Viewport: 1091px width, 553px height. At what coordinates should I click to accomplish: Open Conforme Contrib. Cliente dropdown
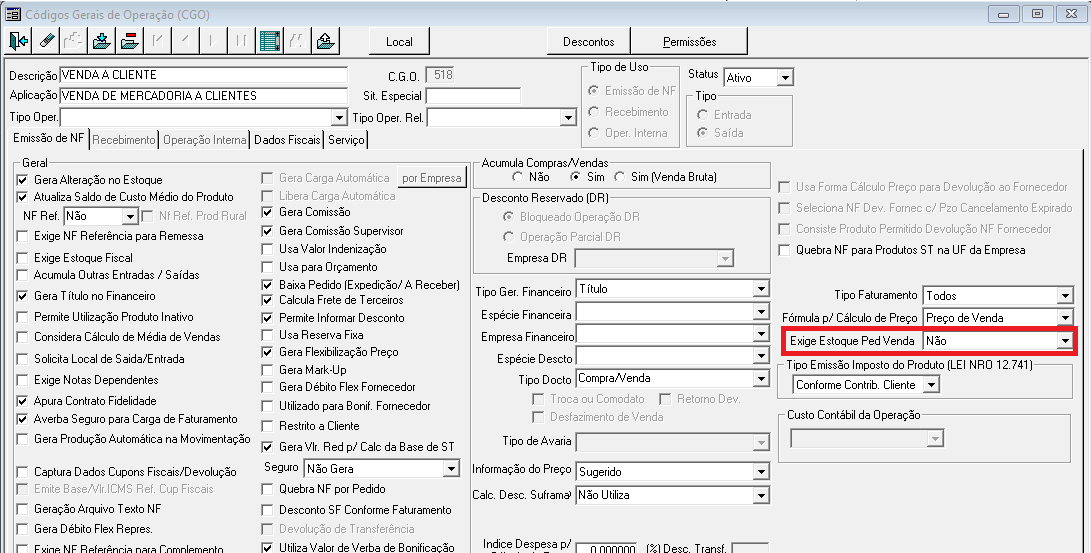coord(932,385)
